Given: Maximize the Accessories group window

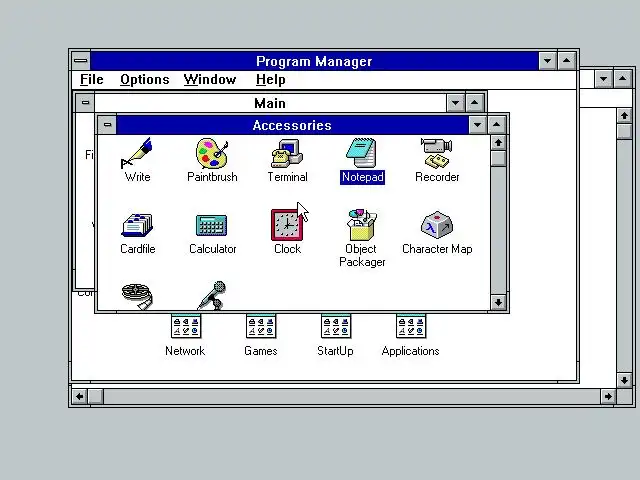Looking at the screenshot, I should point(496,125).
